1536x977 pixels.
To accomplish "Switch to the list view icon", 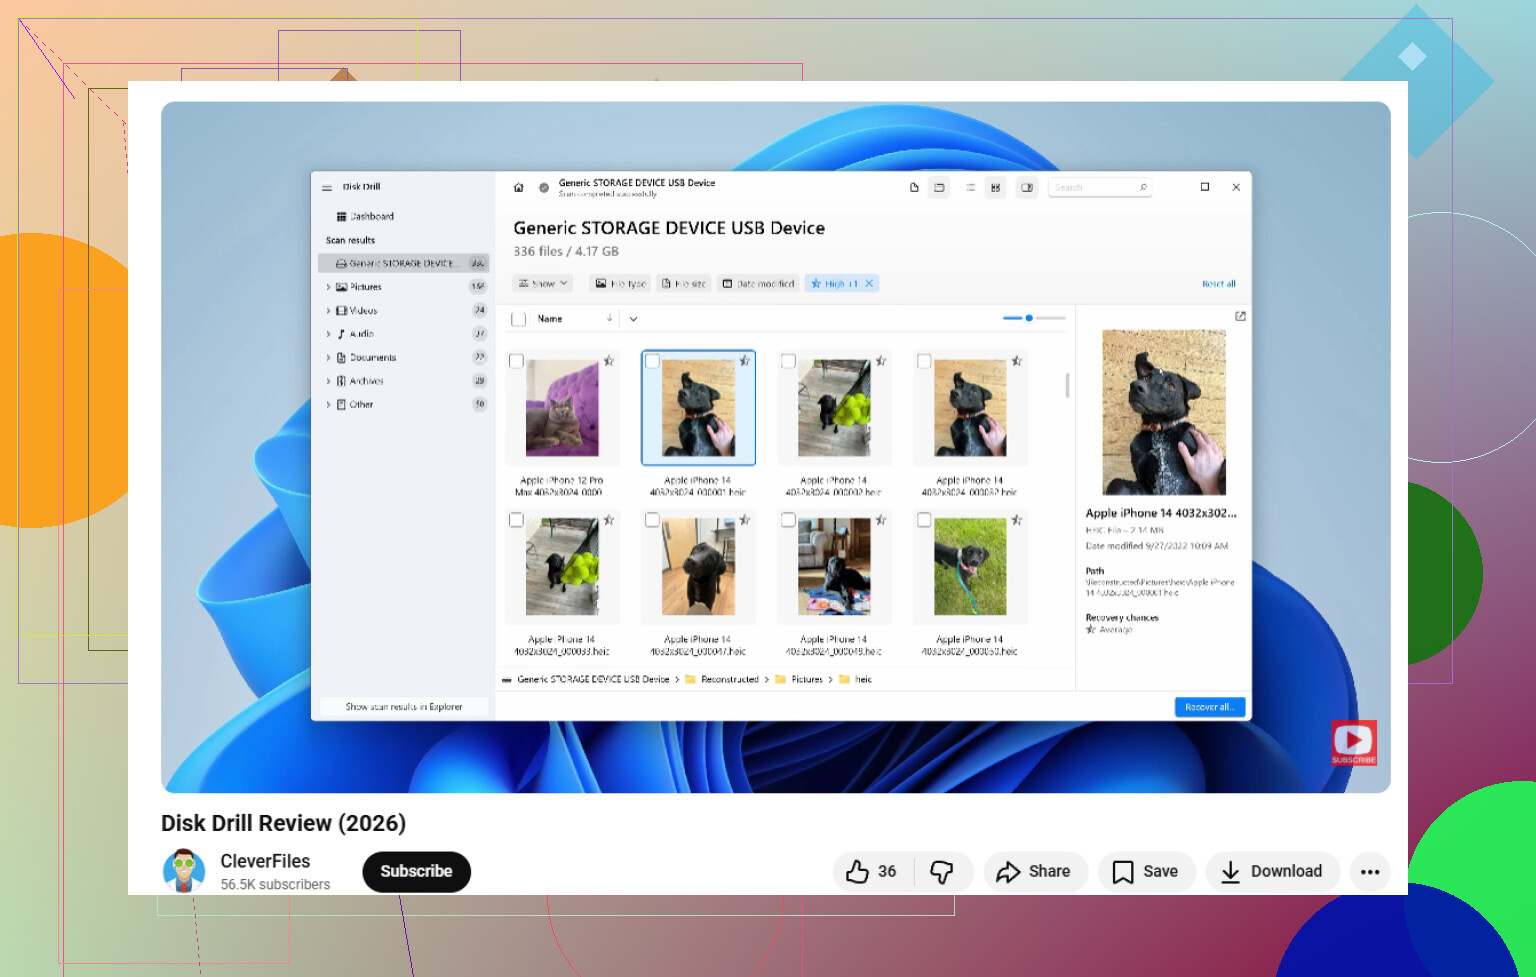I will point(970,187).
